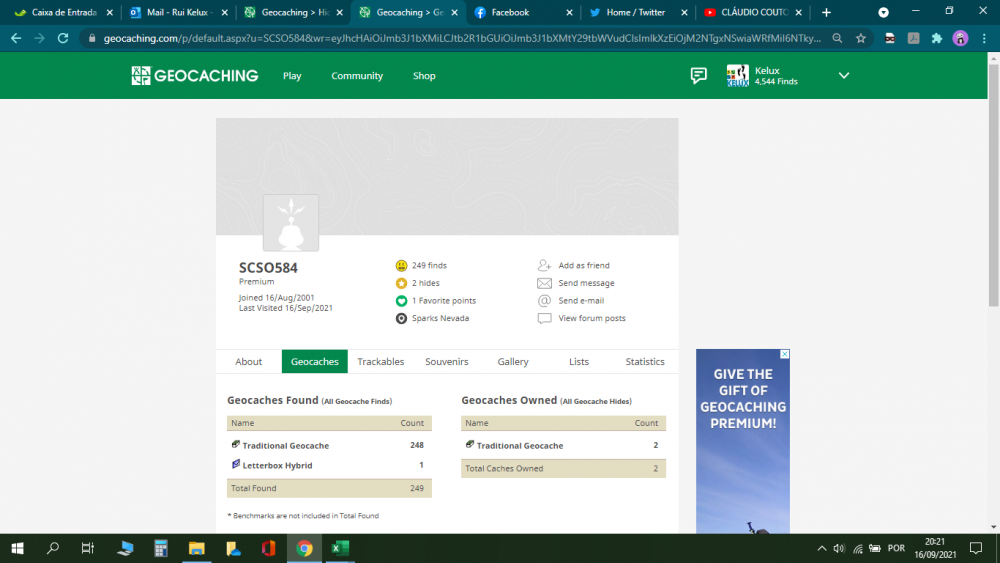This screenshot has height=563, width=1000.
Task: Show hidden system tray icons
Action: pyautogui.click(x=821, y=548)
